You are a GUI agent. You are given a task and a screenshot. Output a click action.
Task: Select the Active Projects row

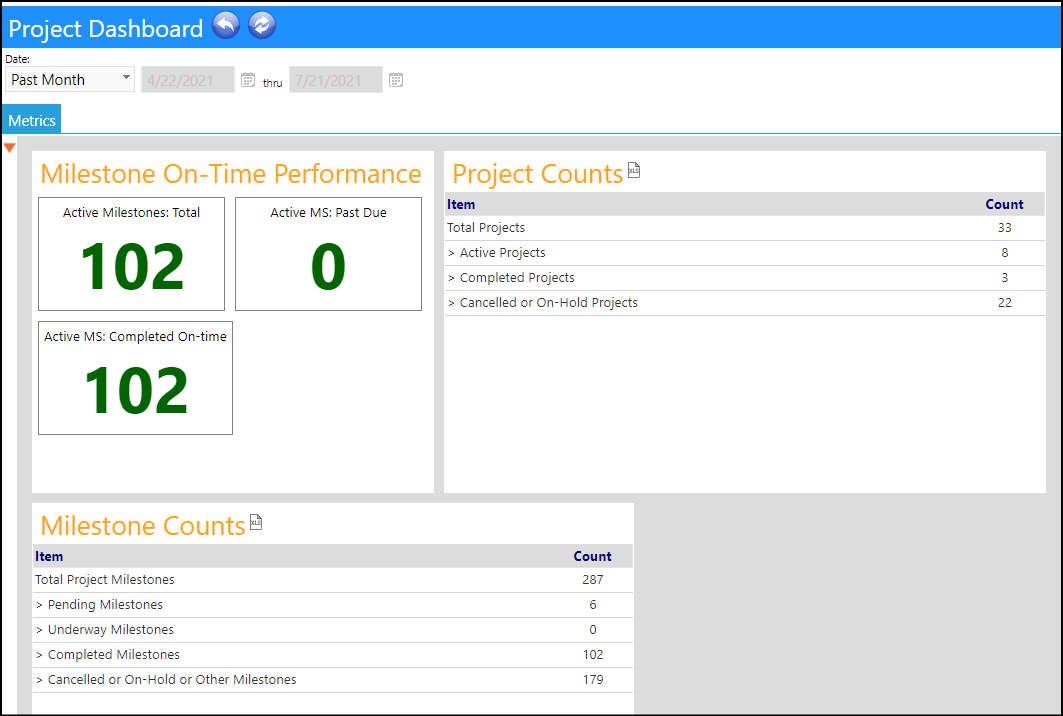(744, 253)
